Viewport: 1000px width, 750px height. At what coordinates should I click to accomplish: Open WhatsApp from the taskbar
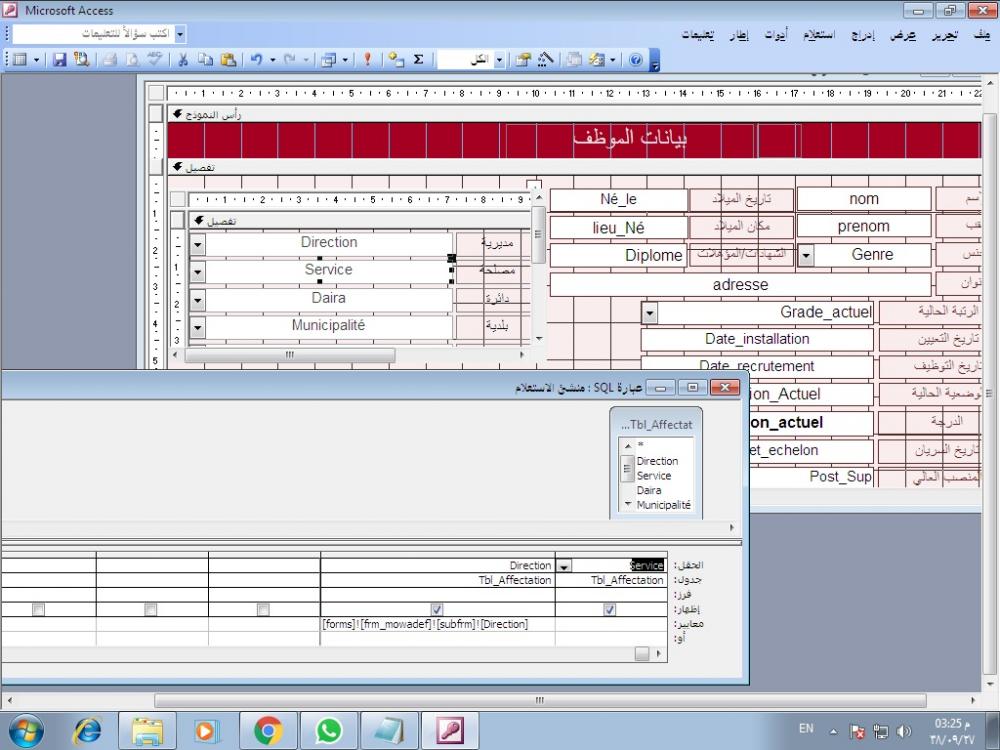pyautogui.click(x=328, y=730)
